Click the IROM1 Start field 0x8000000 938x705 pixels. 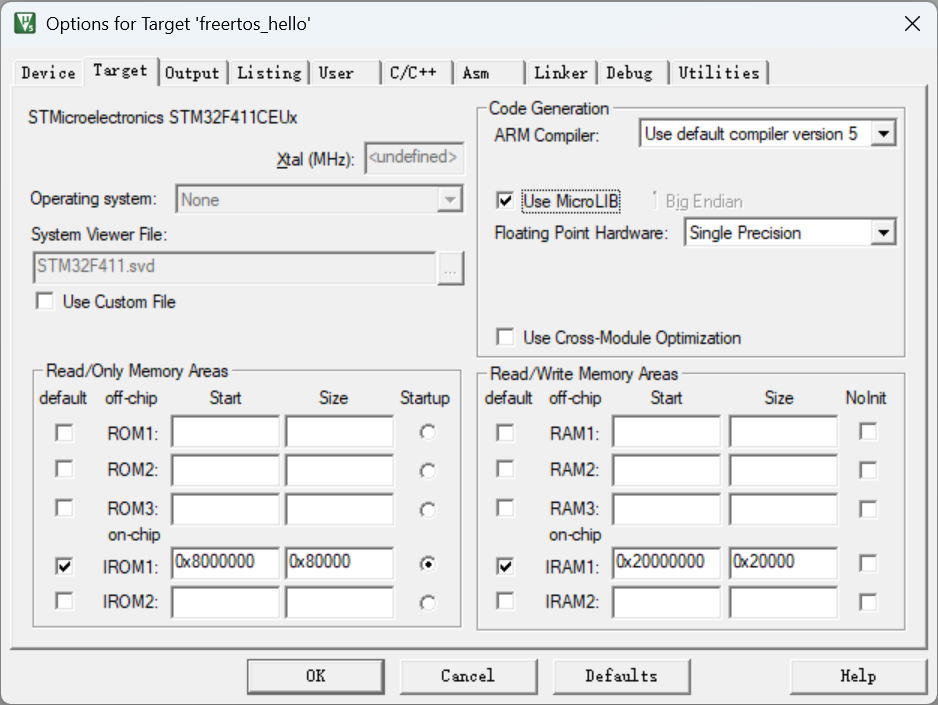click(x=226, y=563)
